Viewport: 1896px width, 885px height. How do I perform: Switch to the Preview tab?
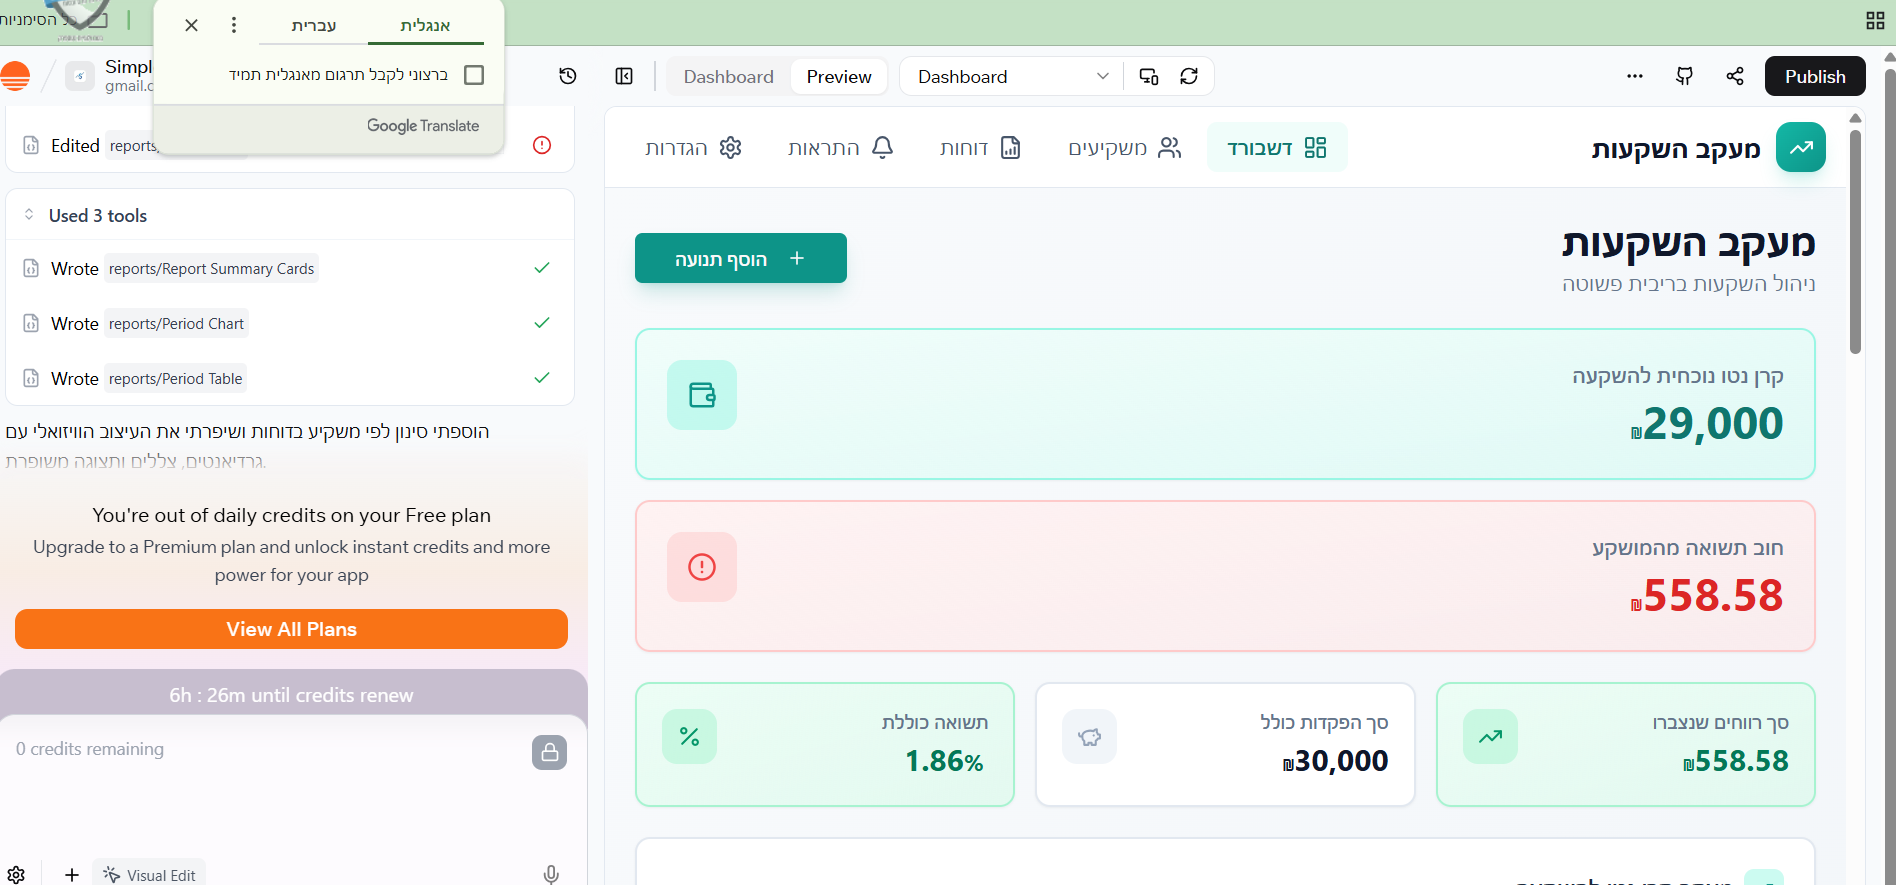point(838,76)
